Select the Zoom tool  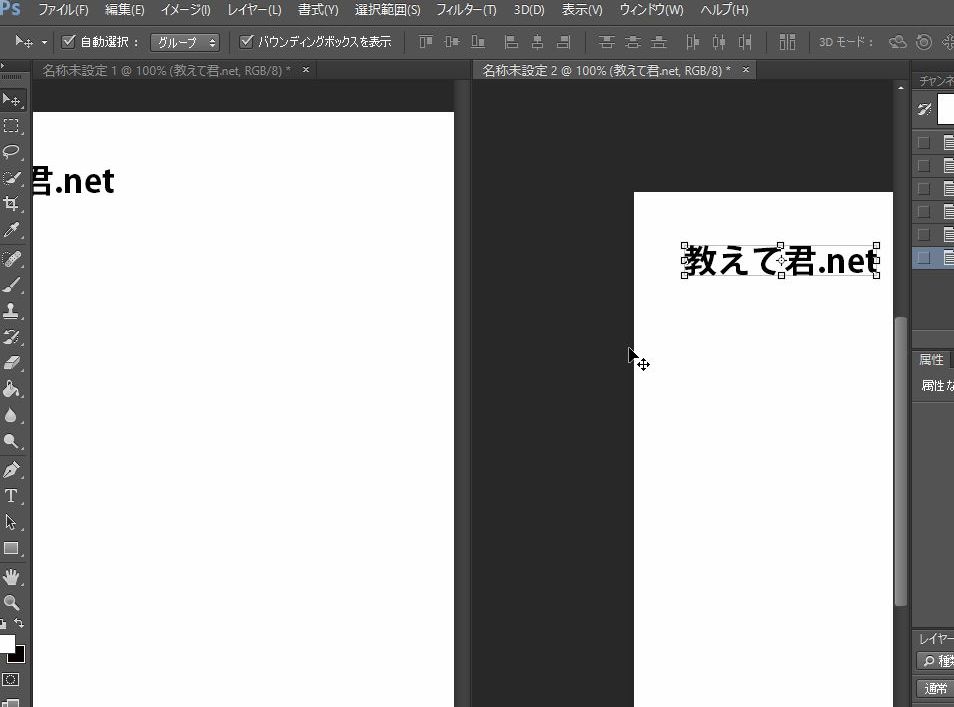click(x=11, y=603)
